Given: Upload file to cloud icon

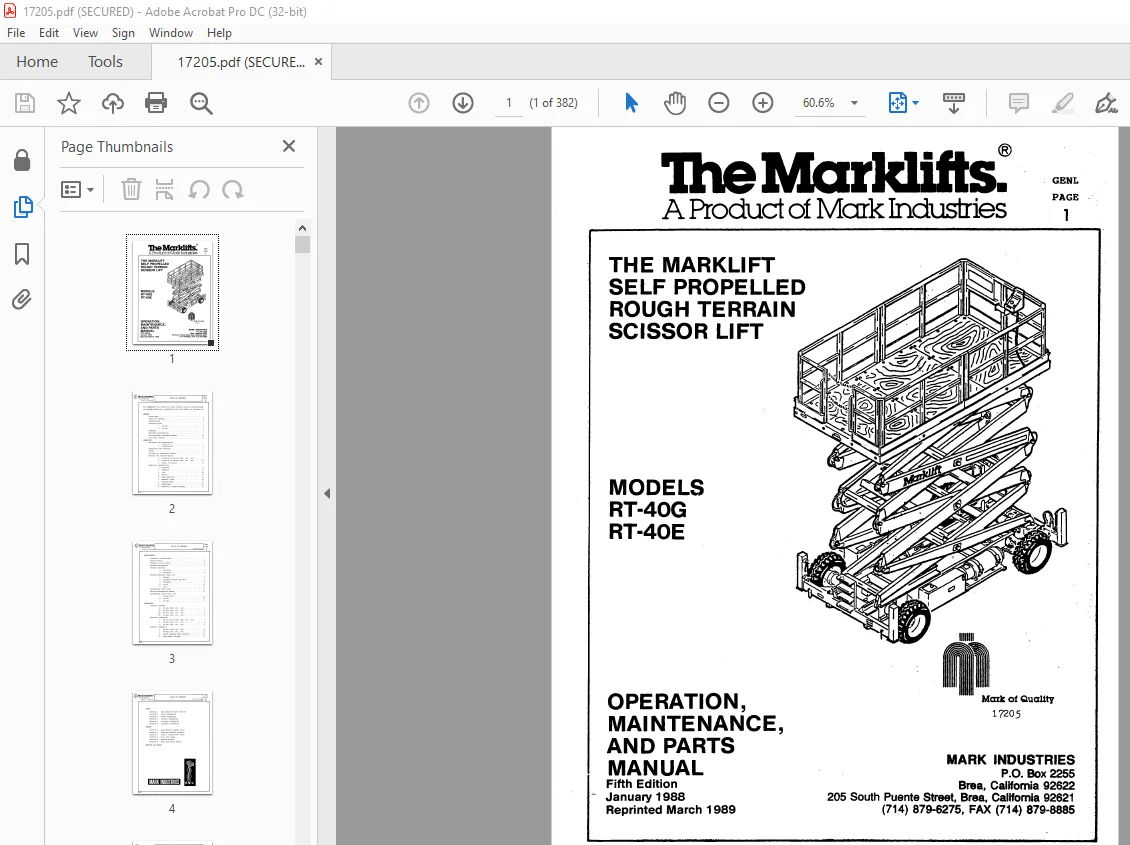Looking at the screenshot, I should point(112,103).
